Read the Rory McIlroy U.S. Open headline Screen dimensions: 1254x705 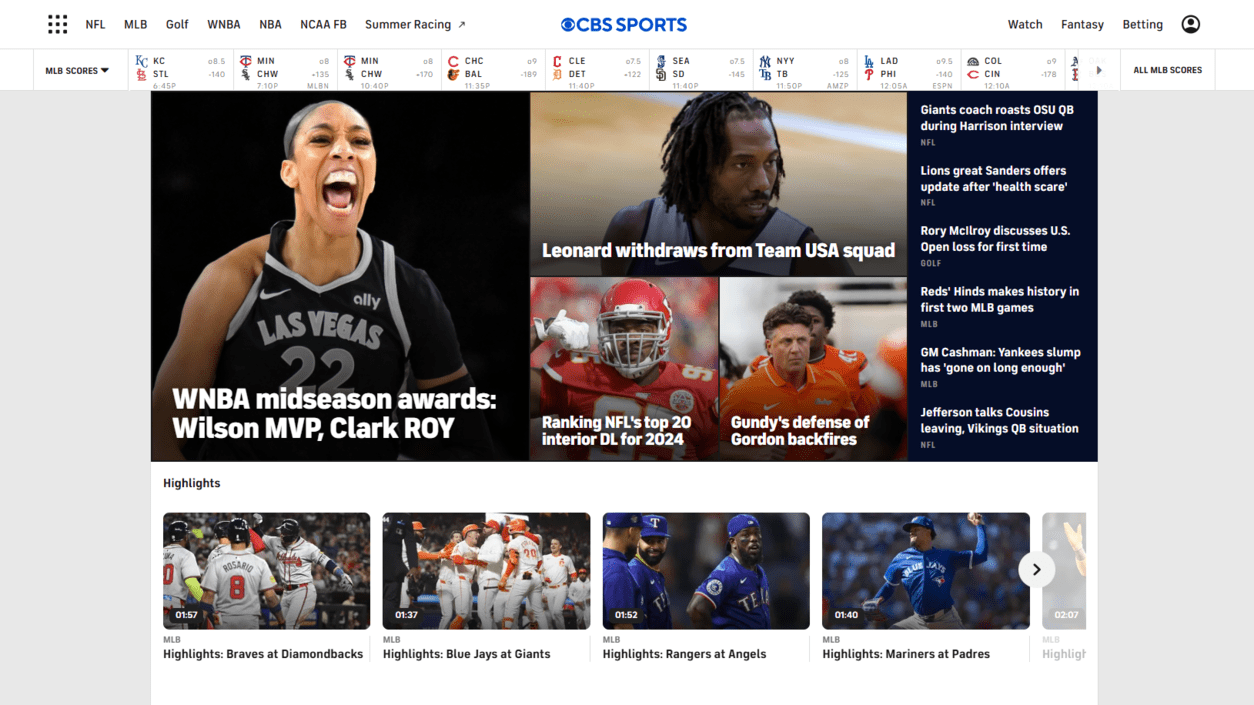point(995,238)
